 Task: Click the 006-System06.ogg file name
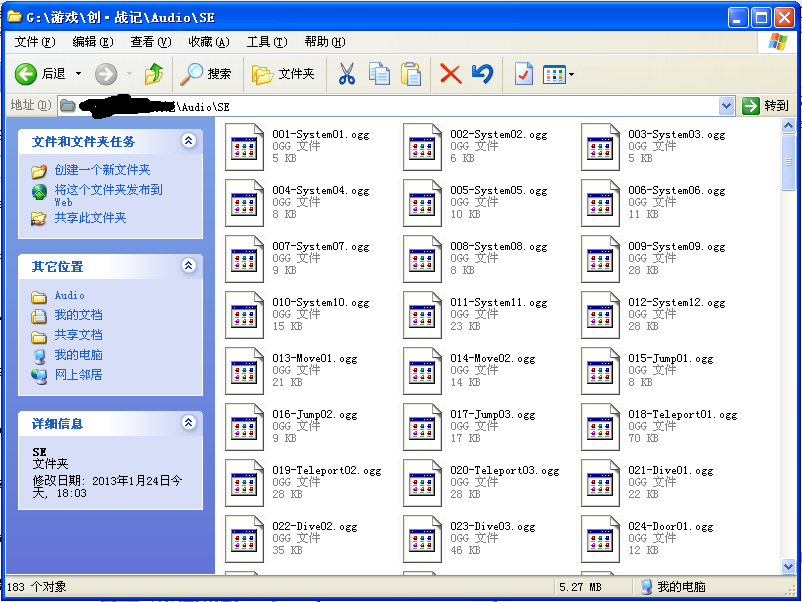(x=677, y=191)
